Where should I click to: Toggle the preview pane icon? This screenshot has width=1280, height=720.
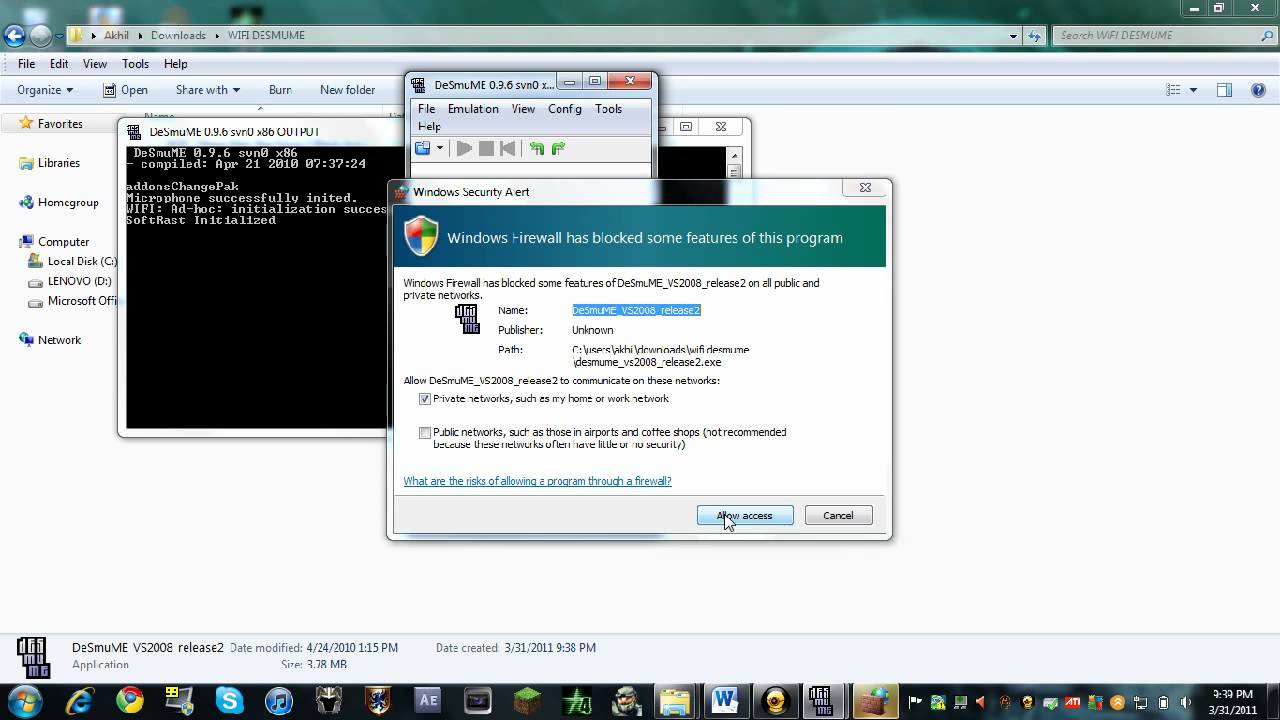1224,90
